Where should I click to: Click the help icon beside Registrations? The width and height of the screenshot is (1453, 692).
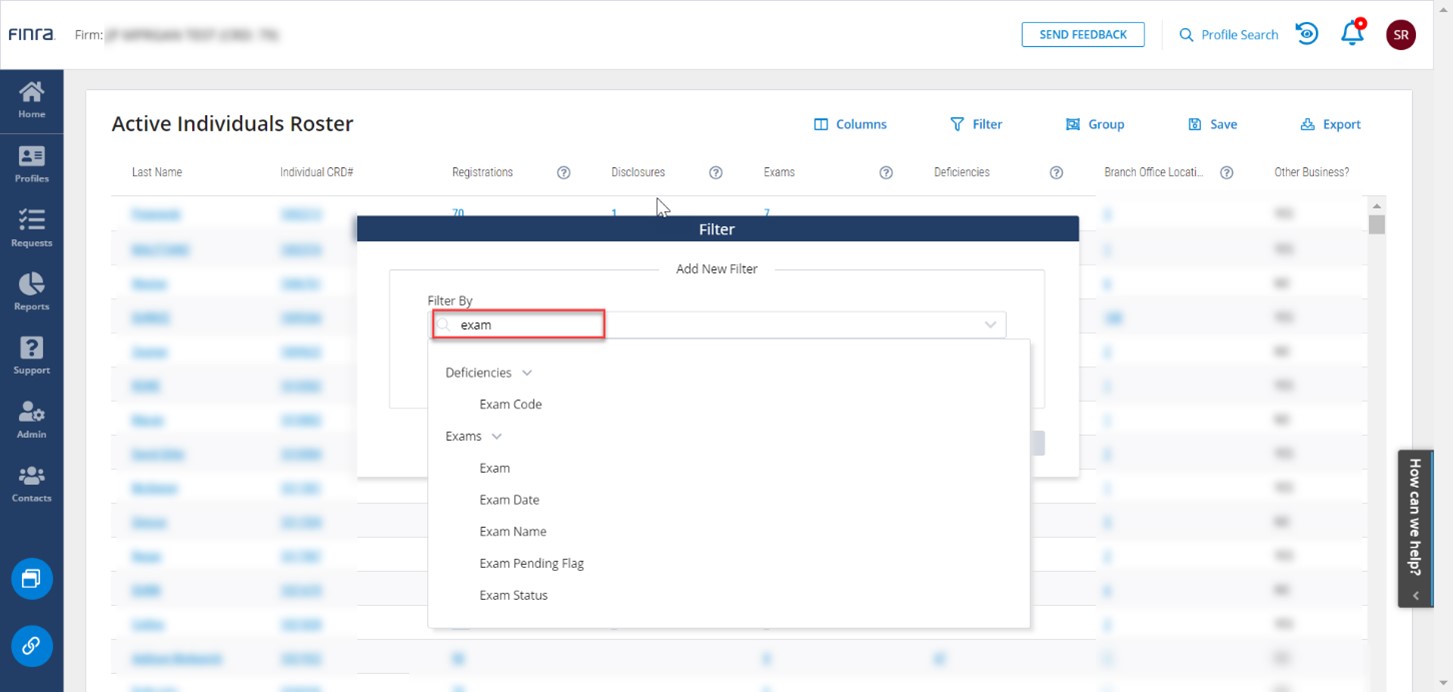coord(563,172)
